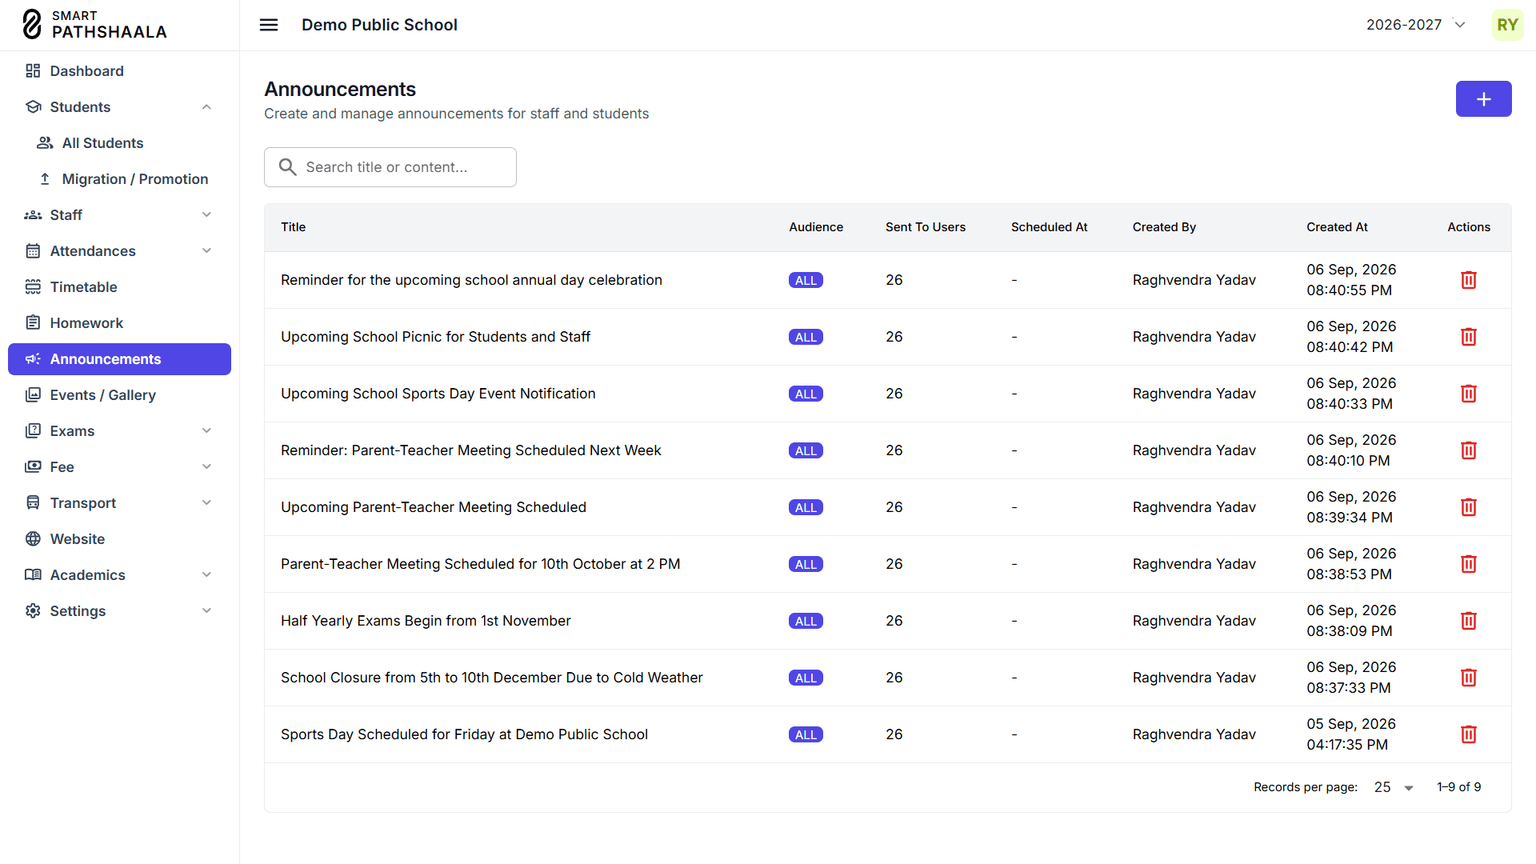Open School Closure from 5th to 10th December
Image resolution: width=1536 pixels, height=864 pixels.
(x=492, y=678)
